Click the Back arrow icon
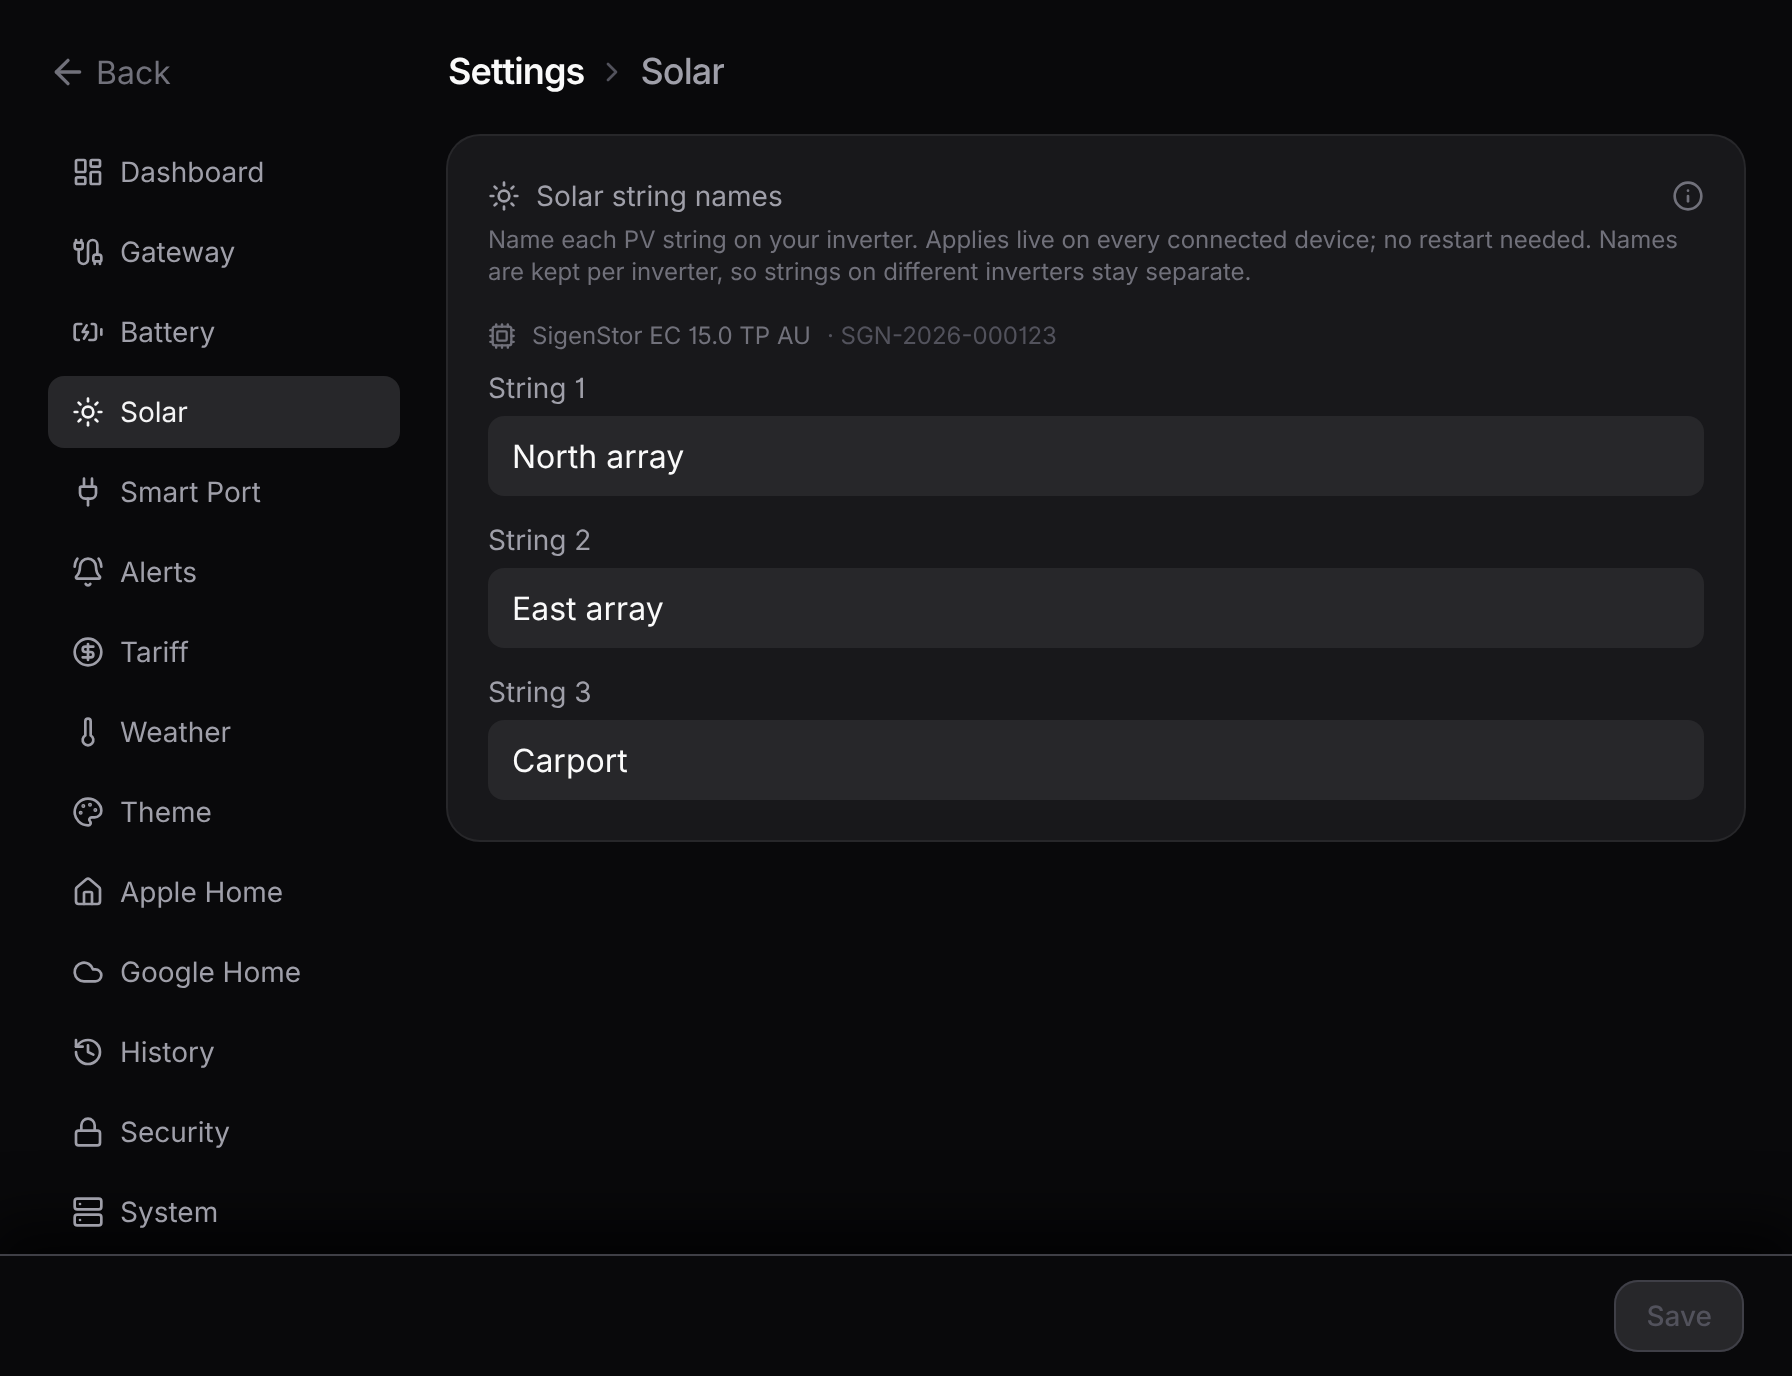This screenshot has width=1792, height=1376. pyautogui.click(x=67, y=72)
